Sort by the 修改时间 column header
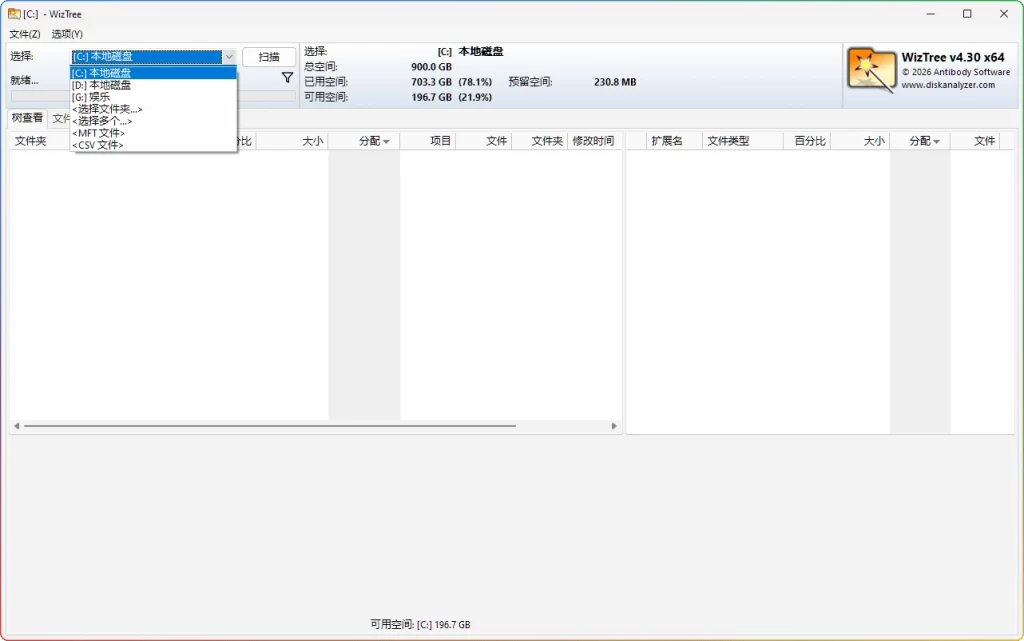Image resolution: width=1024 pixels, height=641 pixels. pos(595,140)
